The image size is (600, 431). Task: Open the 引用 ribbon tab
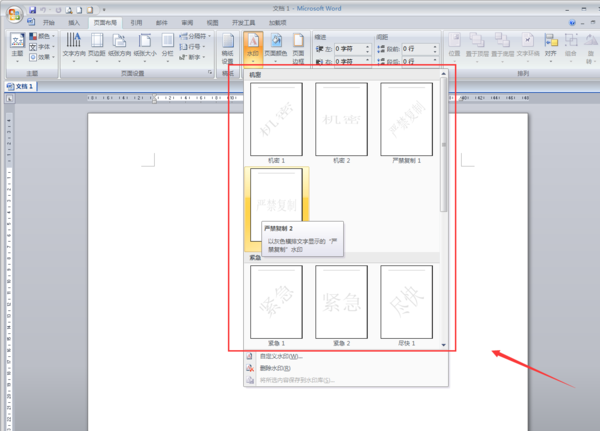(x=136, y=23)
